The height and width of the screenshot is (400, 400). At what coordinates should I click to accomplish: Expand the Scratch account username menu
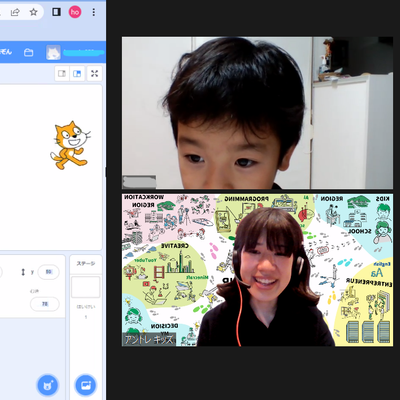(84, 52)
